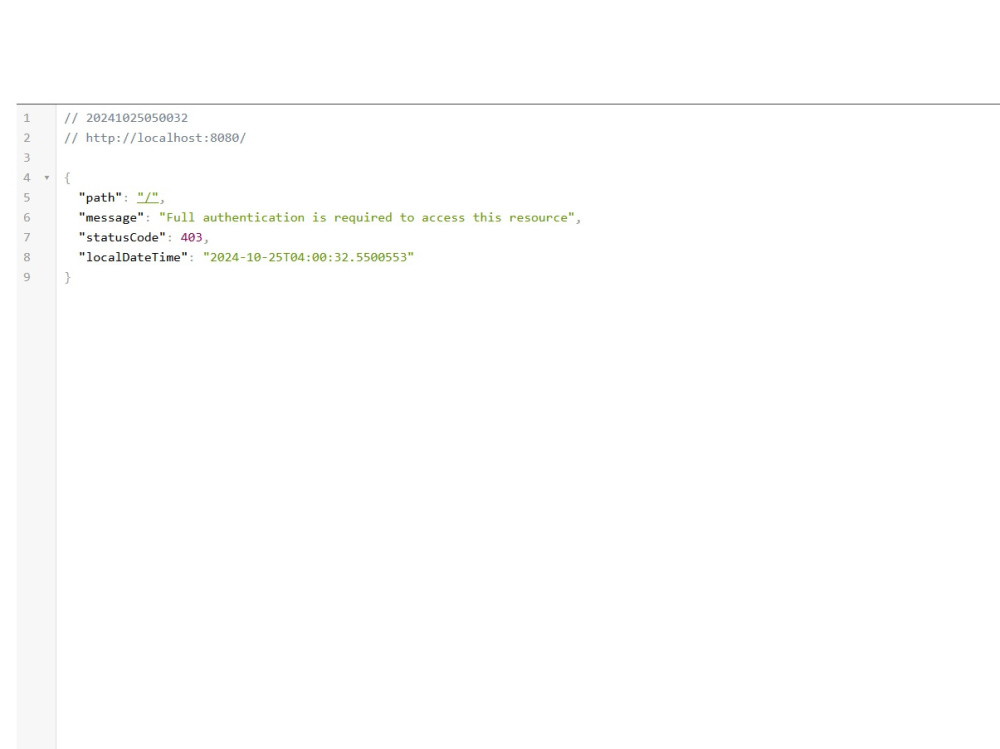
Task: Click line number 9 in gutter
Action: 27,277
